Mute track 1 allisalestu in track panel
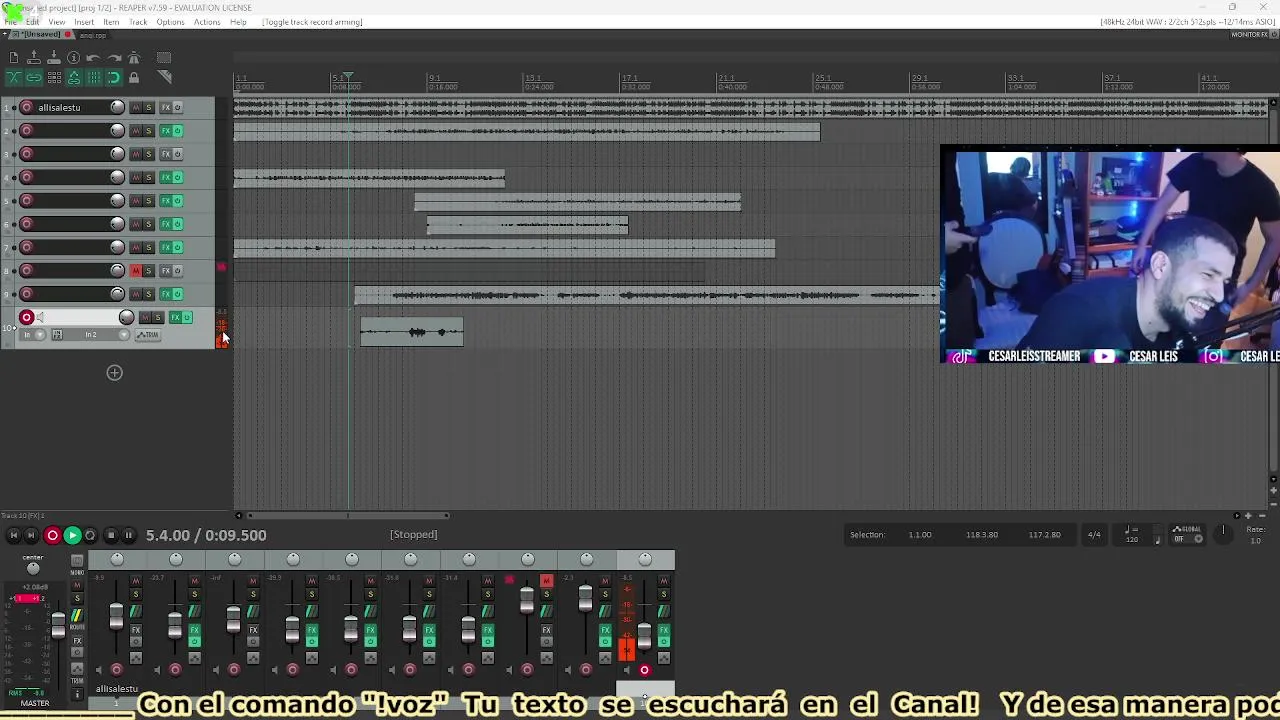The width and height of the screenshot is (1280, 720). [136, 108]
